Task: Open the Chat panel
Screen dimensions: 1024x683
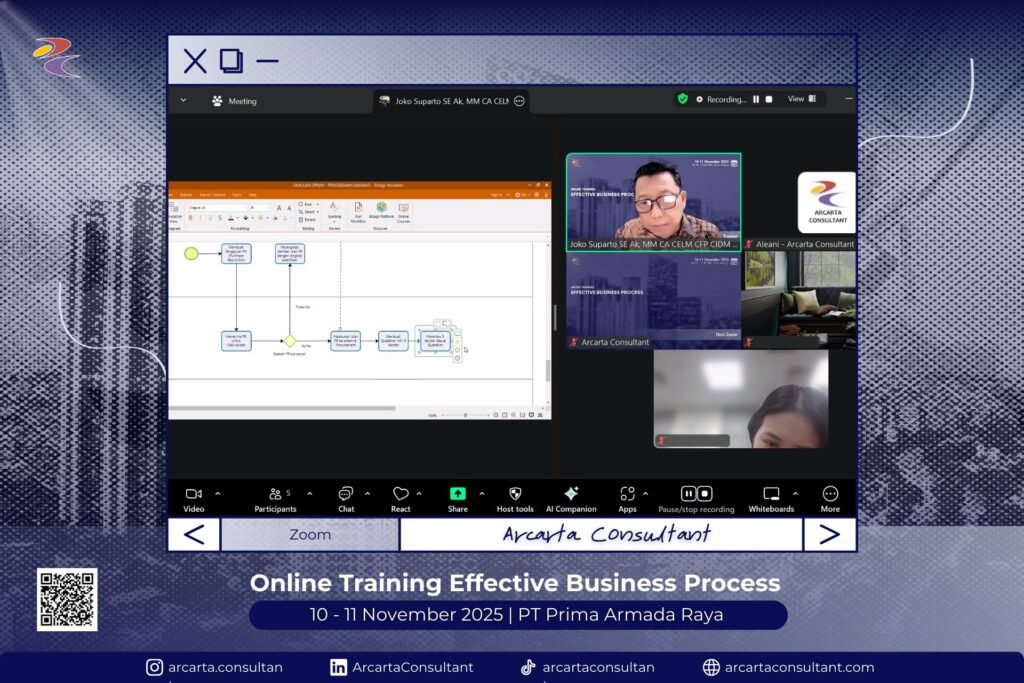Action: click(345, 494)
